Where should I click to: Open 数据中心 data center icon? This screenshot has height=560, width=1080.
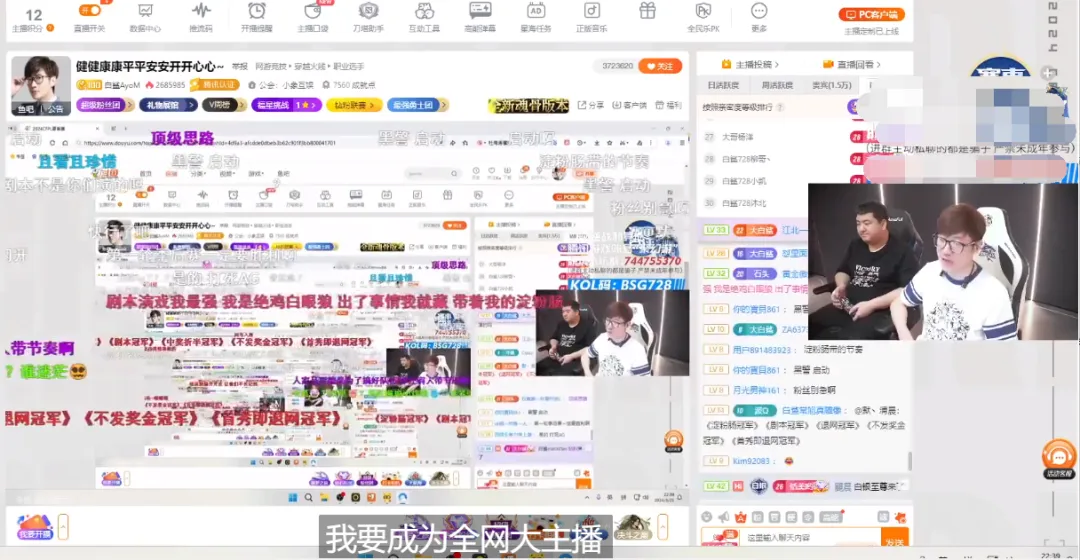(x=145, y=11)
